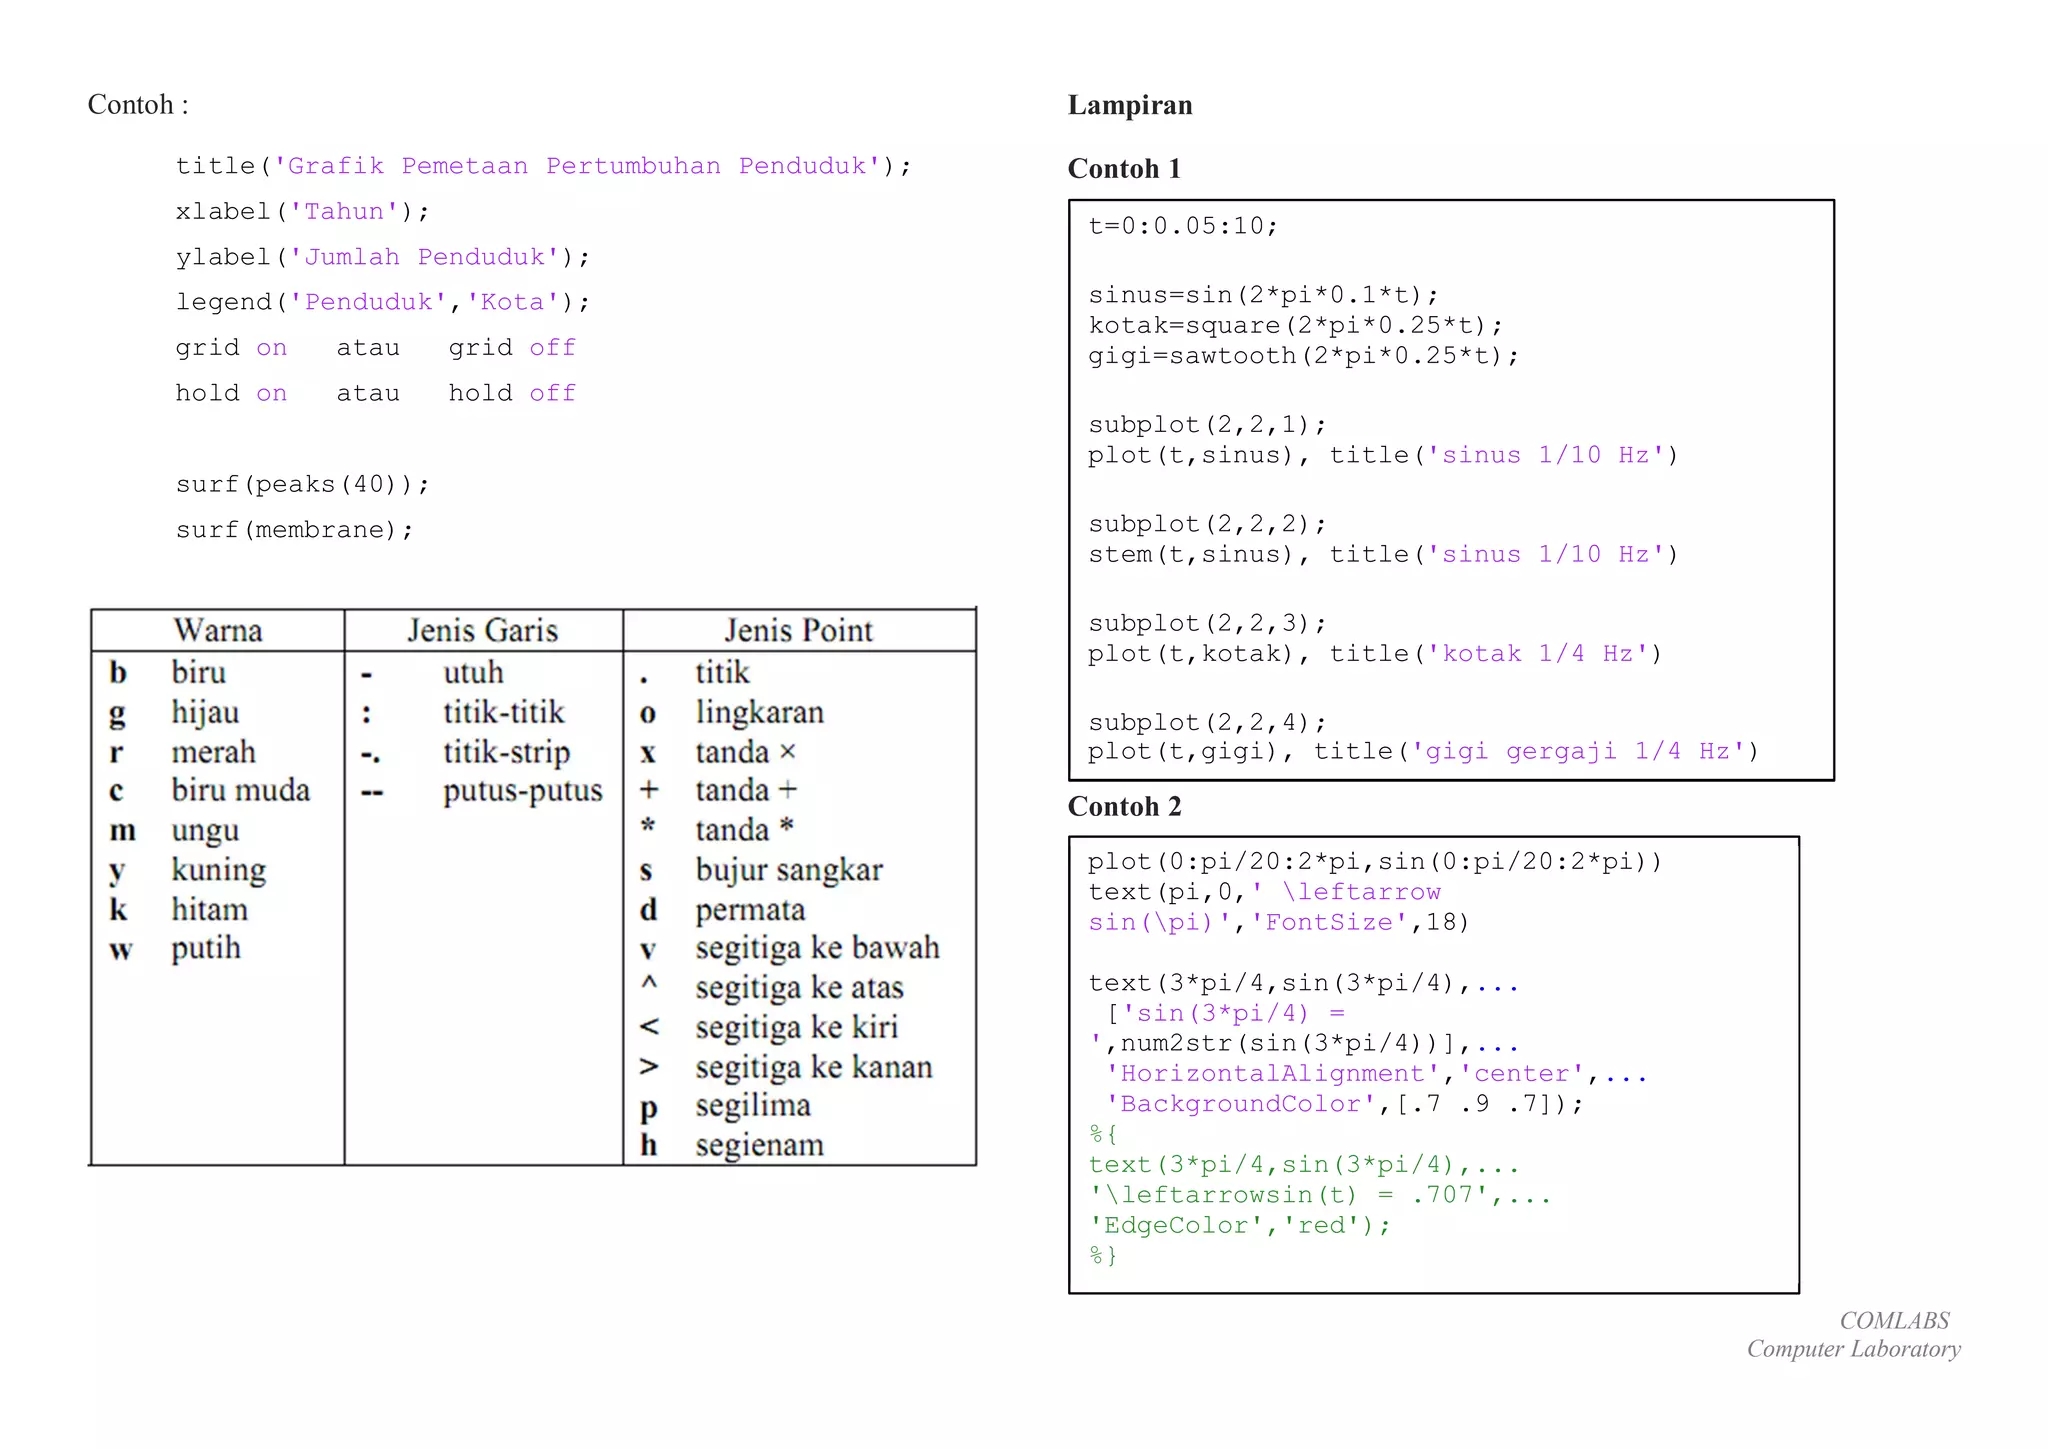
Task: Click the 'COMLABS' footer text
Action: tap(1894, 1320)
